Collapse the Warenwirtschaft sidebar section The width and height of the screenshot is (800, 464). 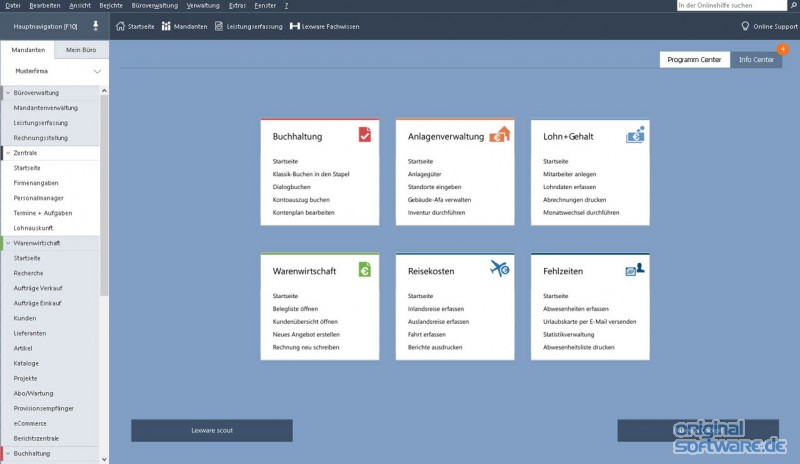click(8, 243)
